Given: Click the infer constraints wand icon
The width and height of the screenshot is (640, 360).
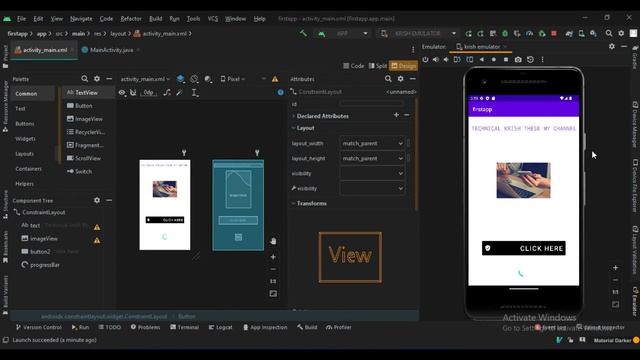Looking at the screenshot, I should point(180,93).
